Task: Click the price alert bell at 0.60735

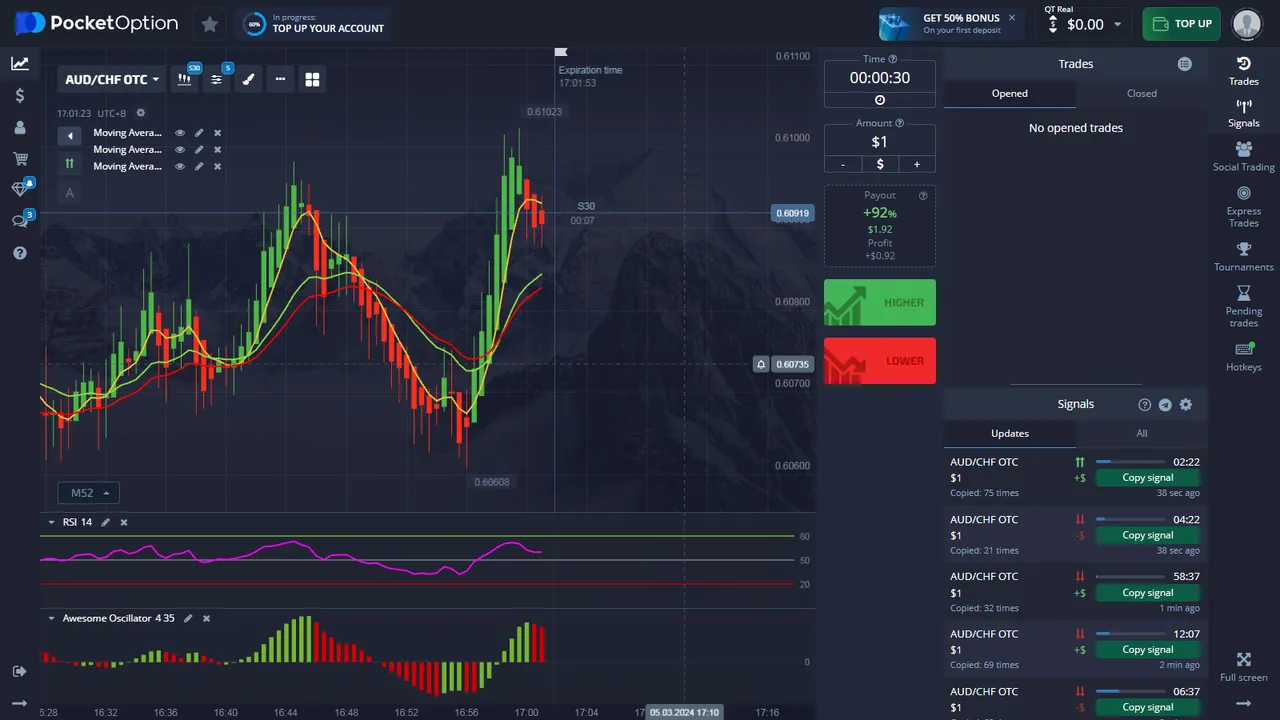Action: pos(761,365)
